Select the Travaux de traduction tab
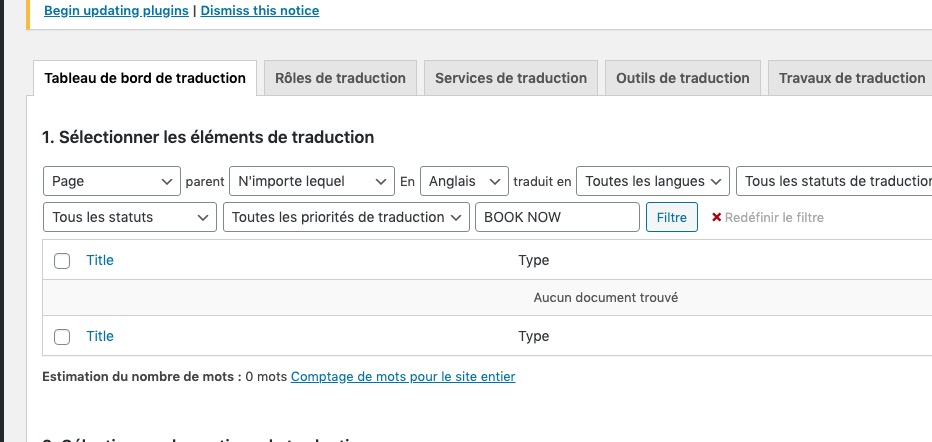 coord(851,78)
